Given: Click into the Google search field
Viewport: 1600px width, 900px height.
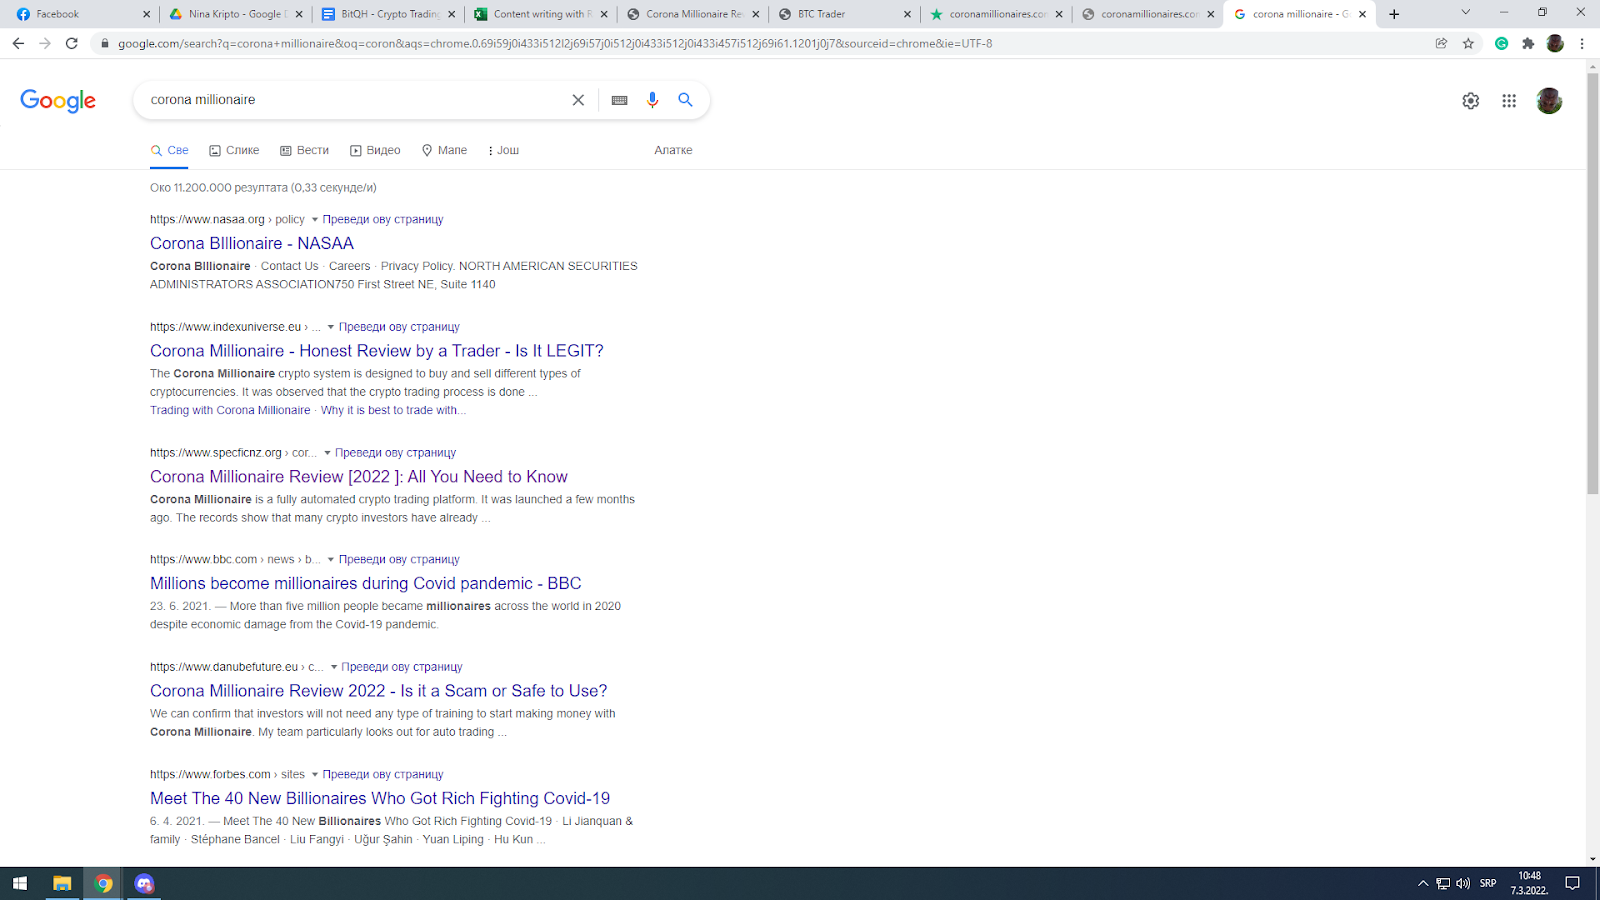Looking at the screenshot, I should click(x=355, y=100).
